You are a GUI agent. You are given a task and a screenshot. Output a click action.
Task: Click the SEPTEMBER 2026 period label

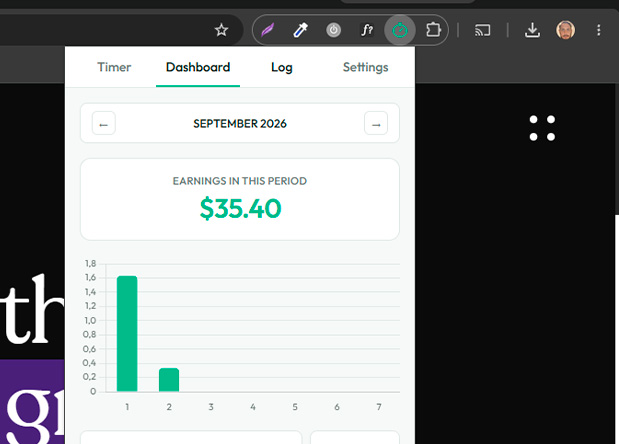240,124
